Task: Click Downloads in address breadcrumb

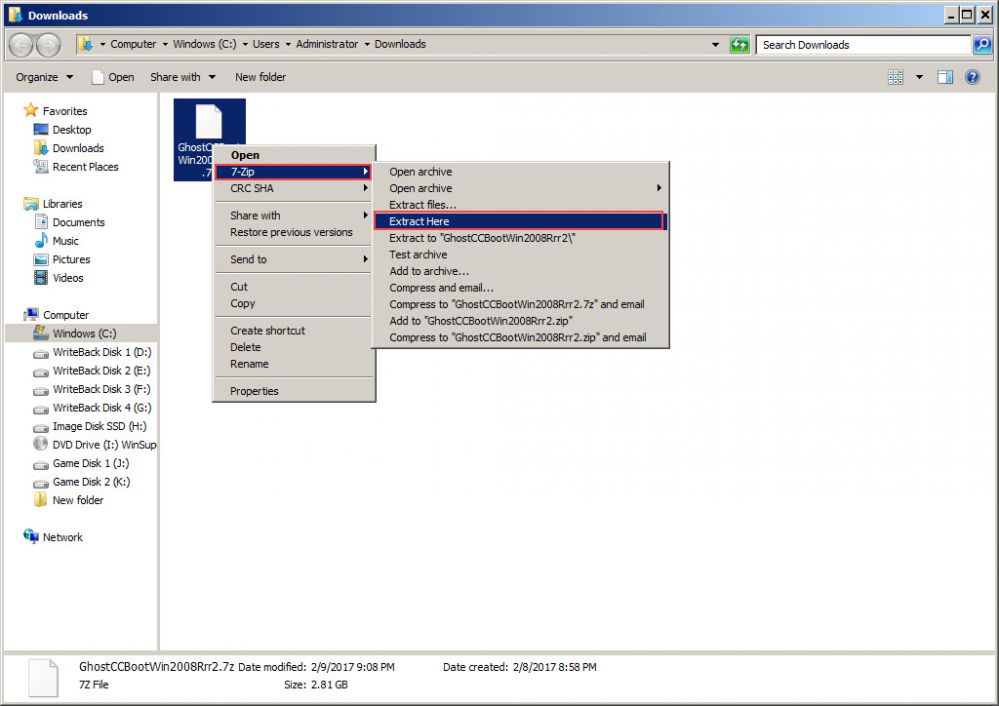Action: (400, 44)
